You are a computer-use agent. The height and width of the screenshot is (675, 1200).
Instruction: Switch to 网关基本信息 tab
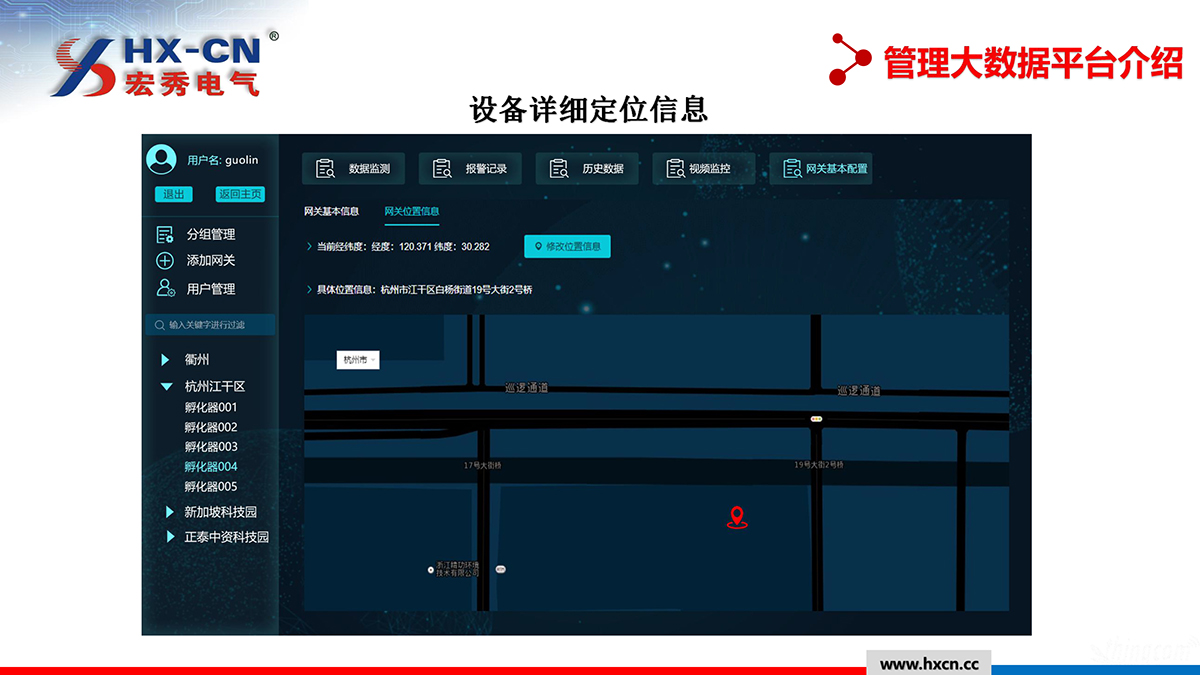(331, 211)
